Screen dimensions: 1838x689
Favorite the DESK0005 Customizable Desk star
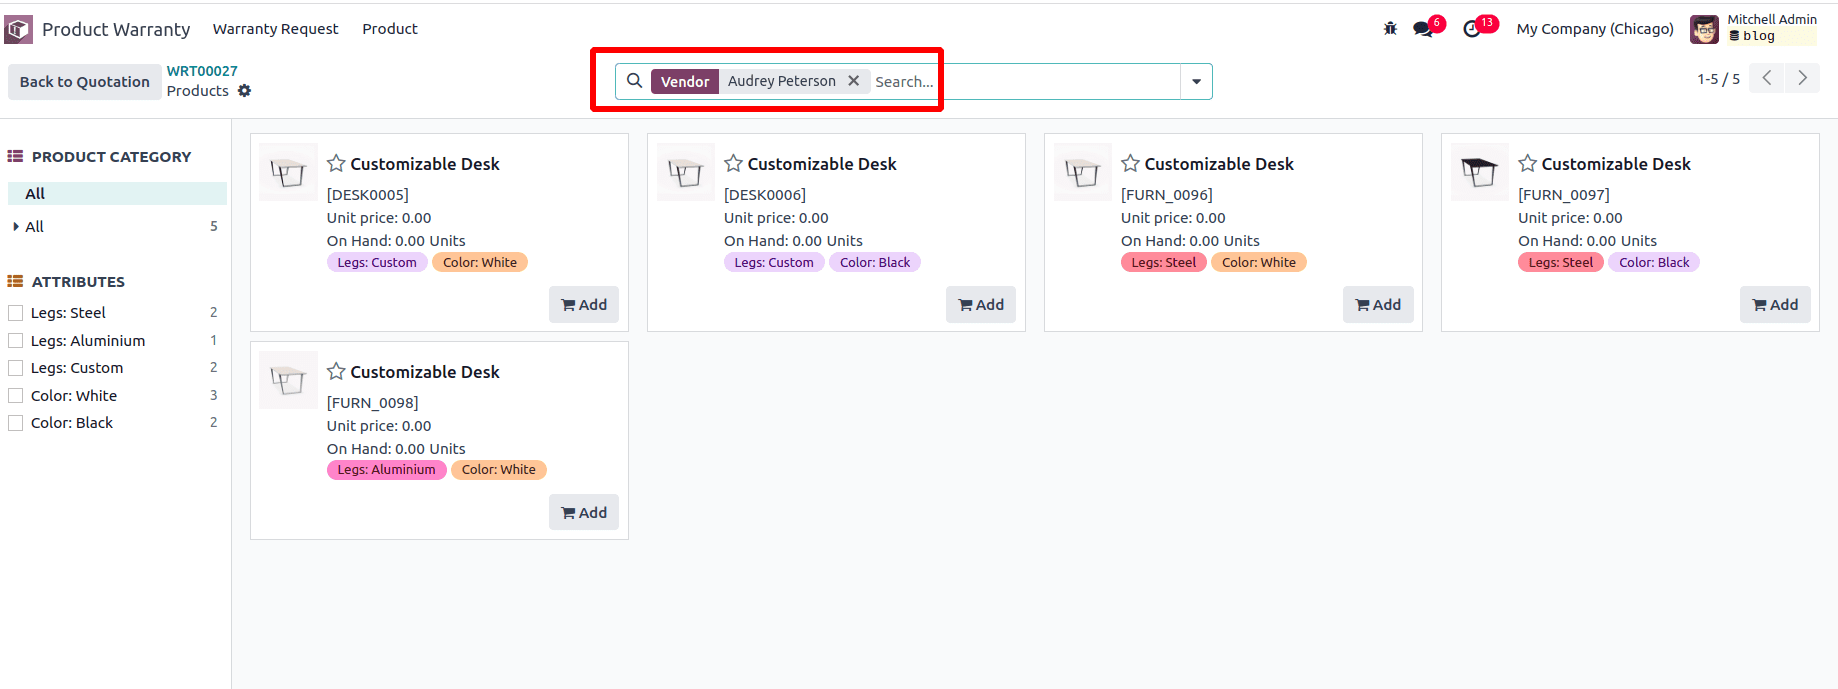point(336,163)
